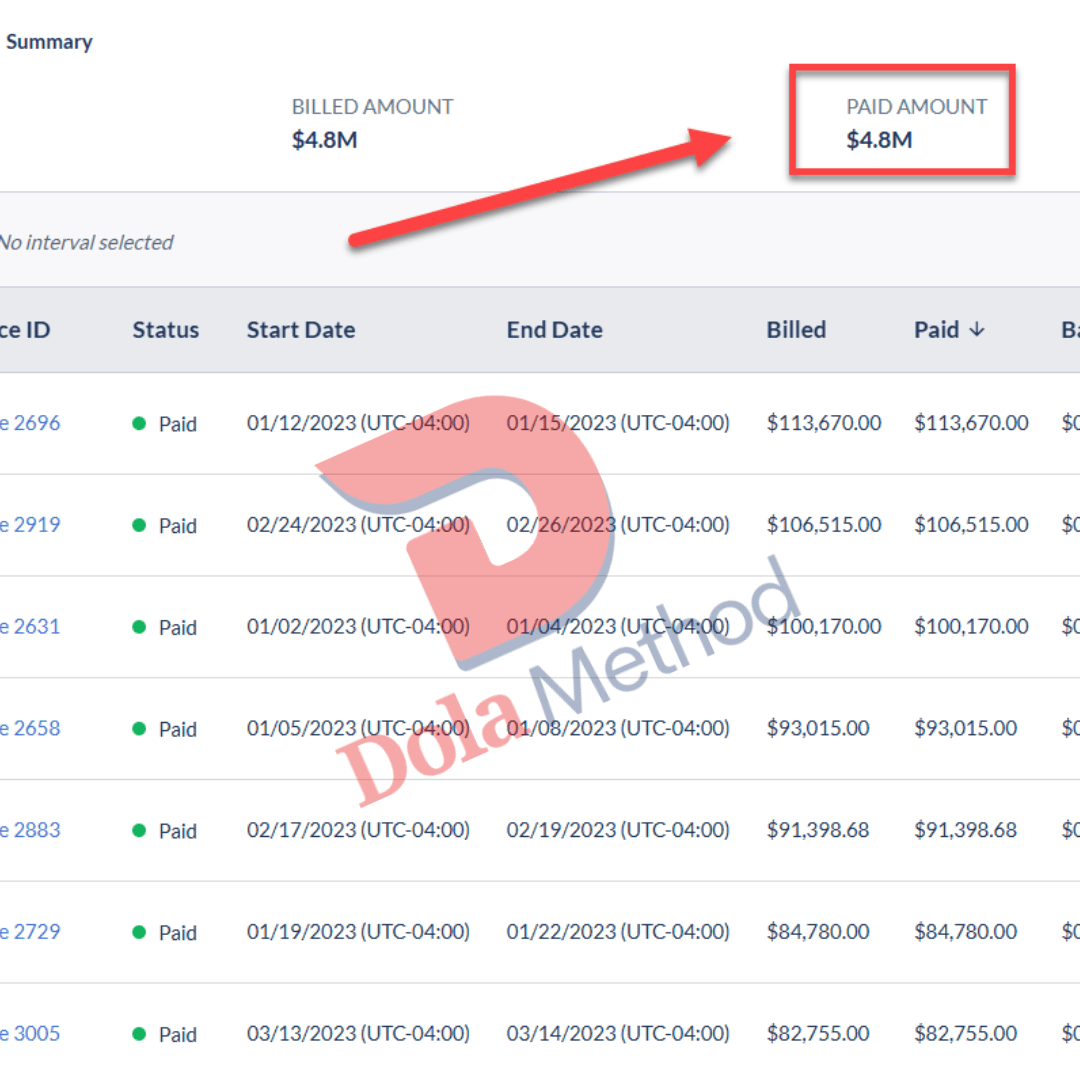Sort table by Billed column header
Screen dimensions: 1080x1080
(796, 330)
